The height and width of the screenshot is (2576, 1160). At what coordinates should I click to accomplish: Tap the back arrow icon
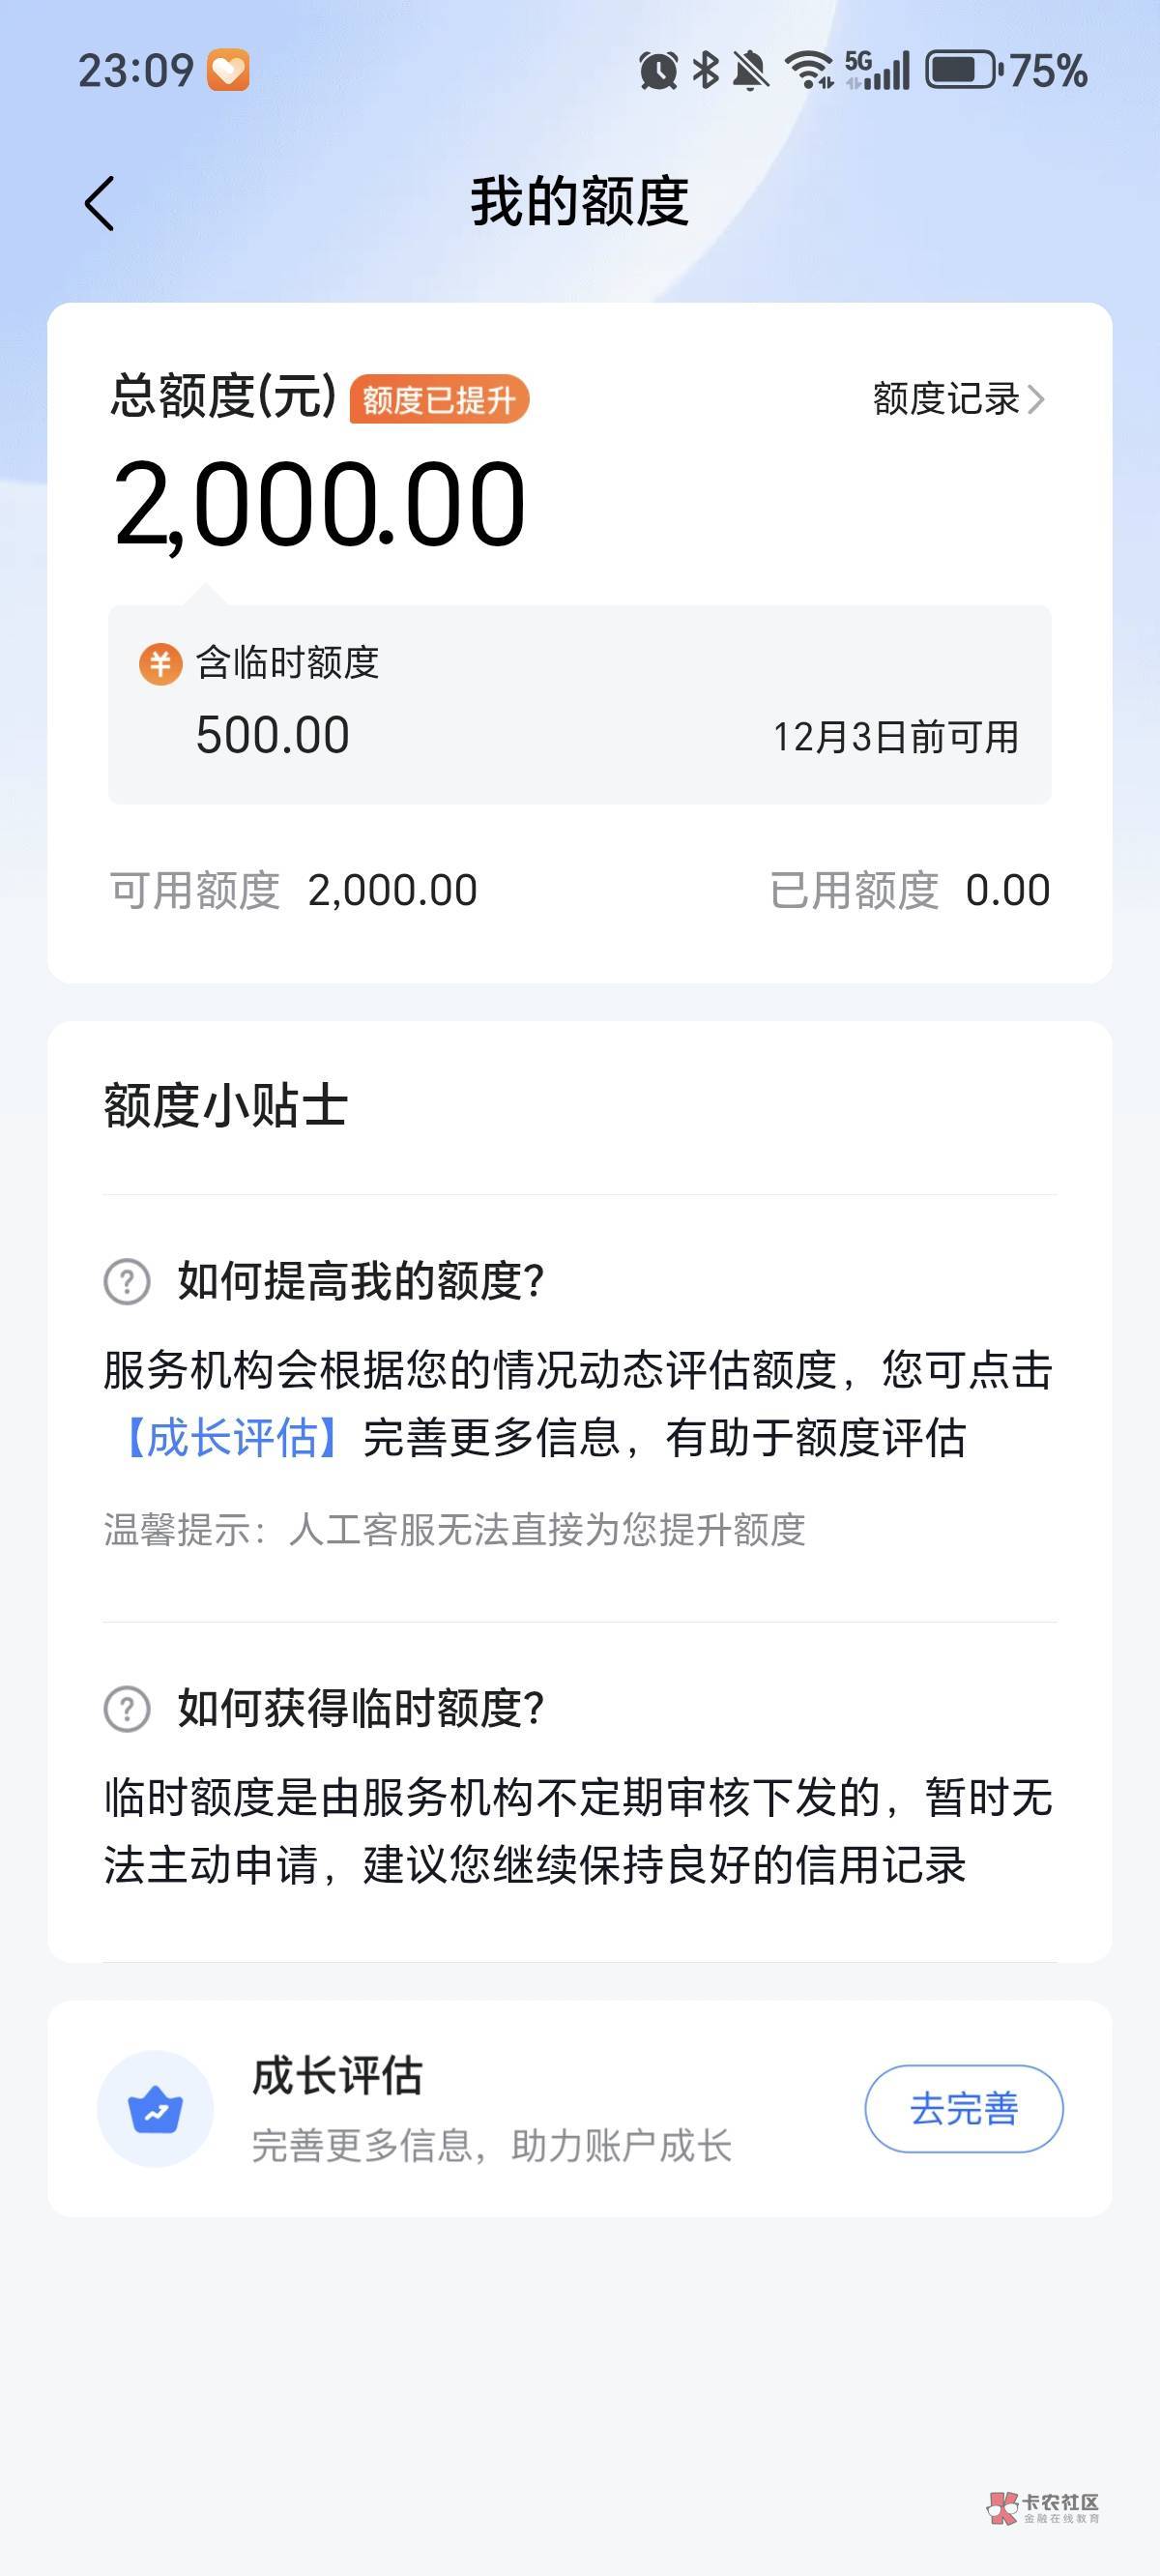pyautogui.click(x=99, y=203)
